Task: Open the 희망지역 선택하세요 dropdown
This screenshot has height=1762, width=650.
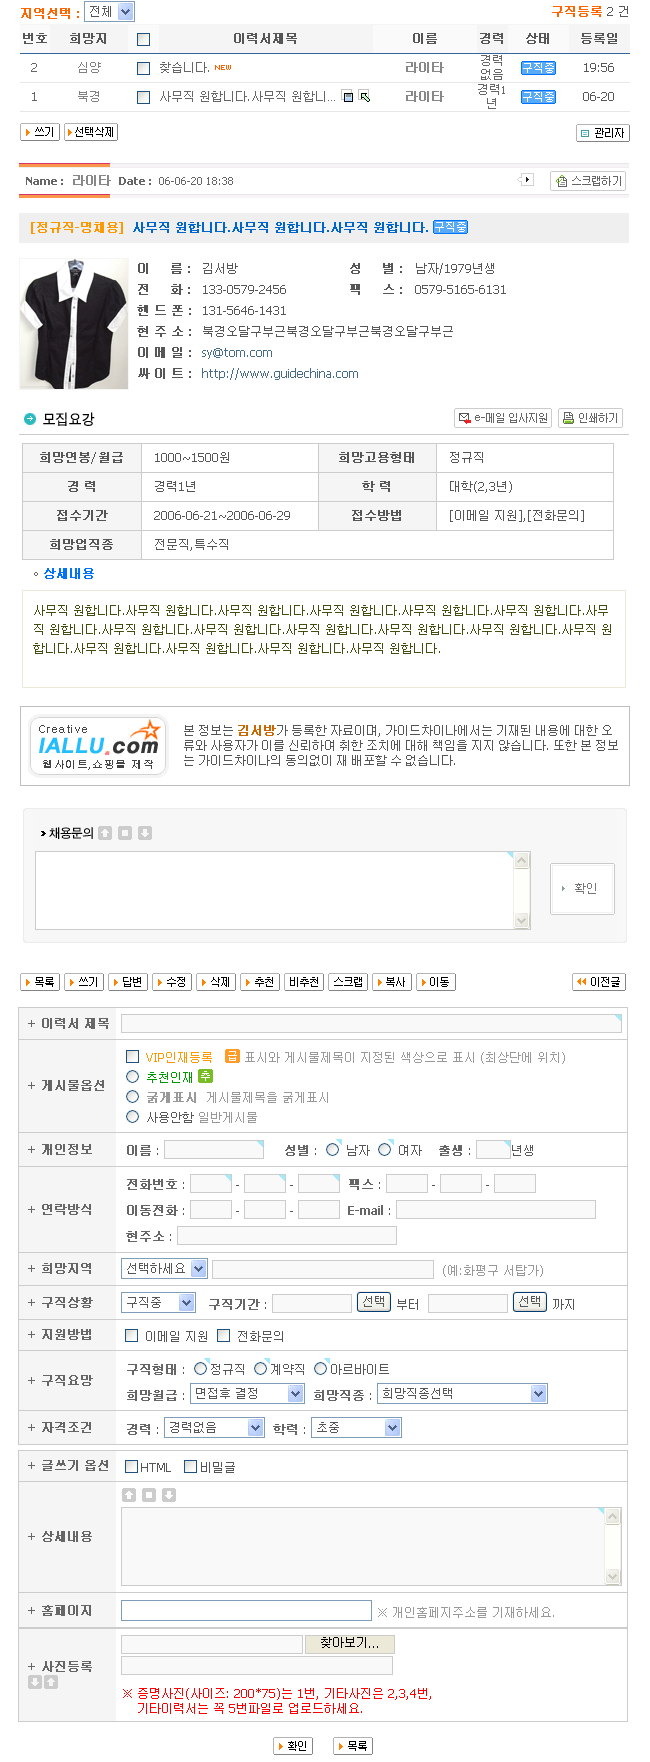Action: click(x=164, y=1269)
